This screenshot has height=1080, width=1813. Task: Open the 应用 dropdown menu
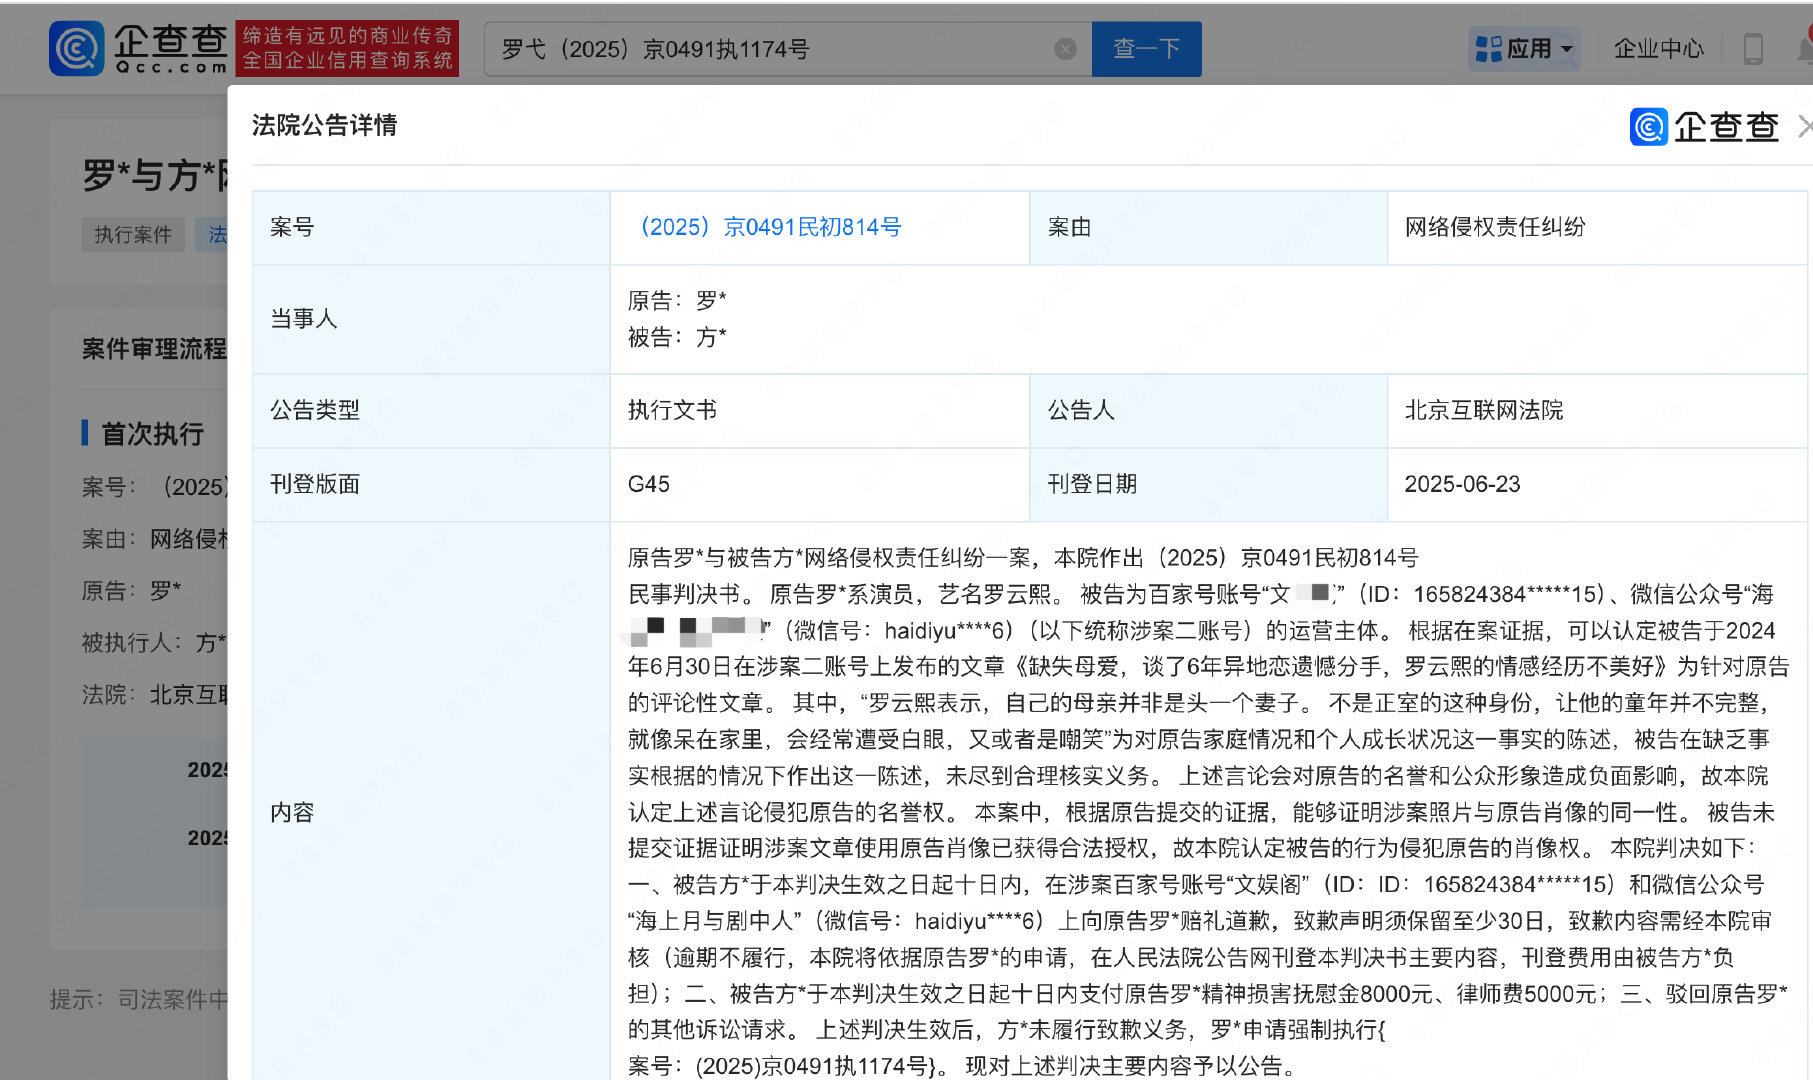pyautogui.click(x=1525, y=48)
